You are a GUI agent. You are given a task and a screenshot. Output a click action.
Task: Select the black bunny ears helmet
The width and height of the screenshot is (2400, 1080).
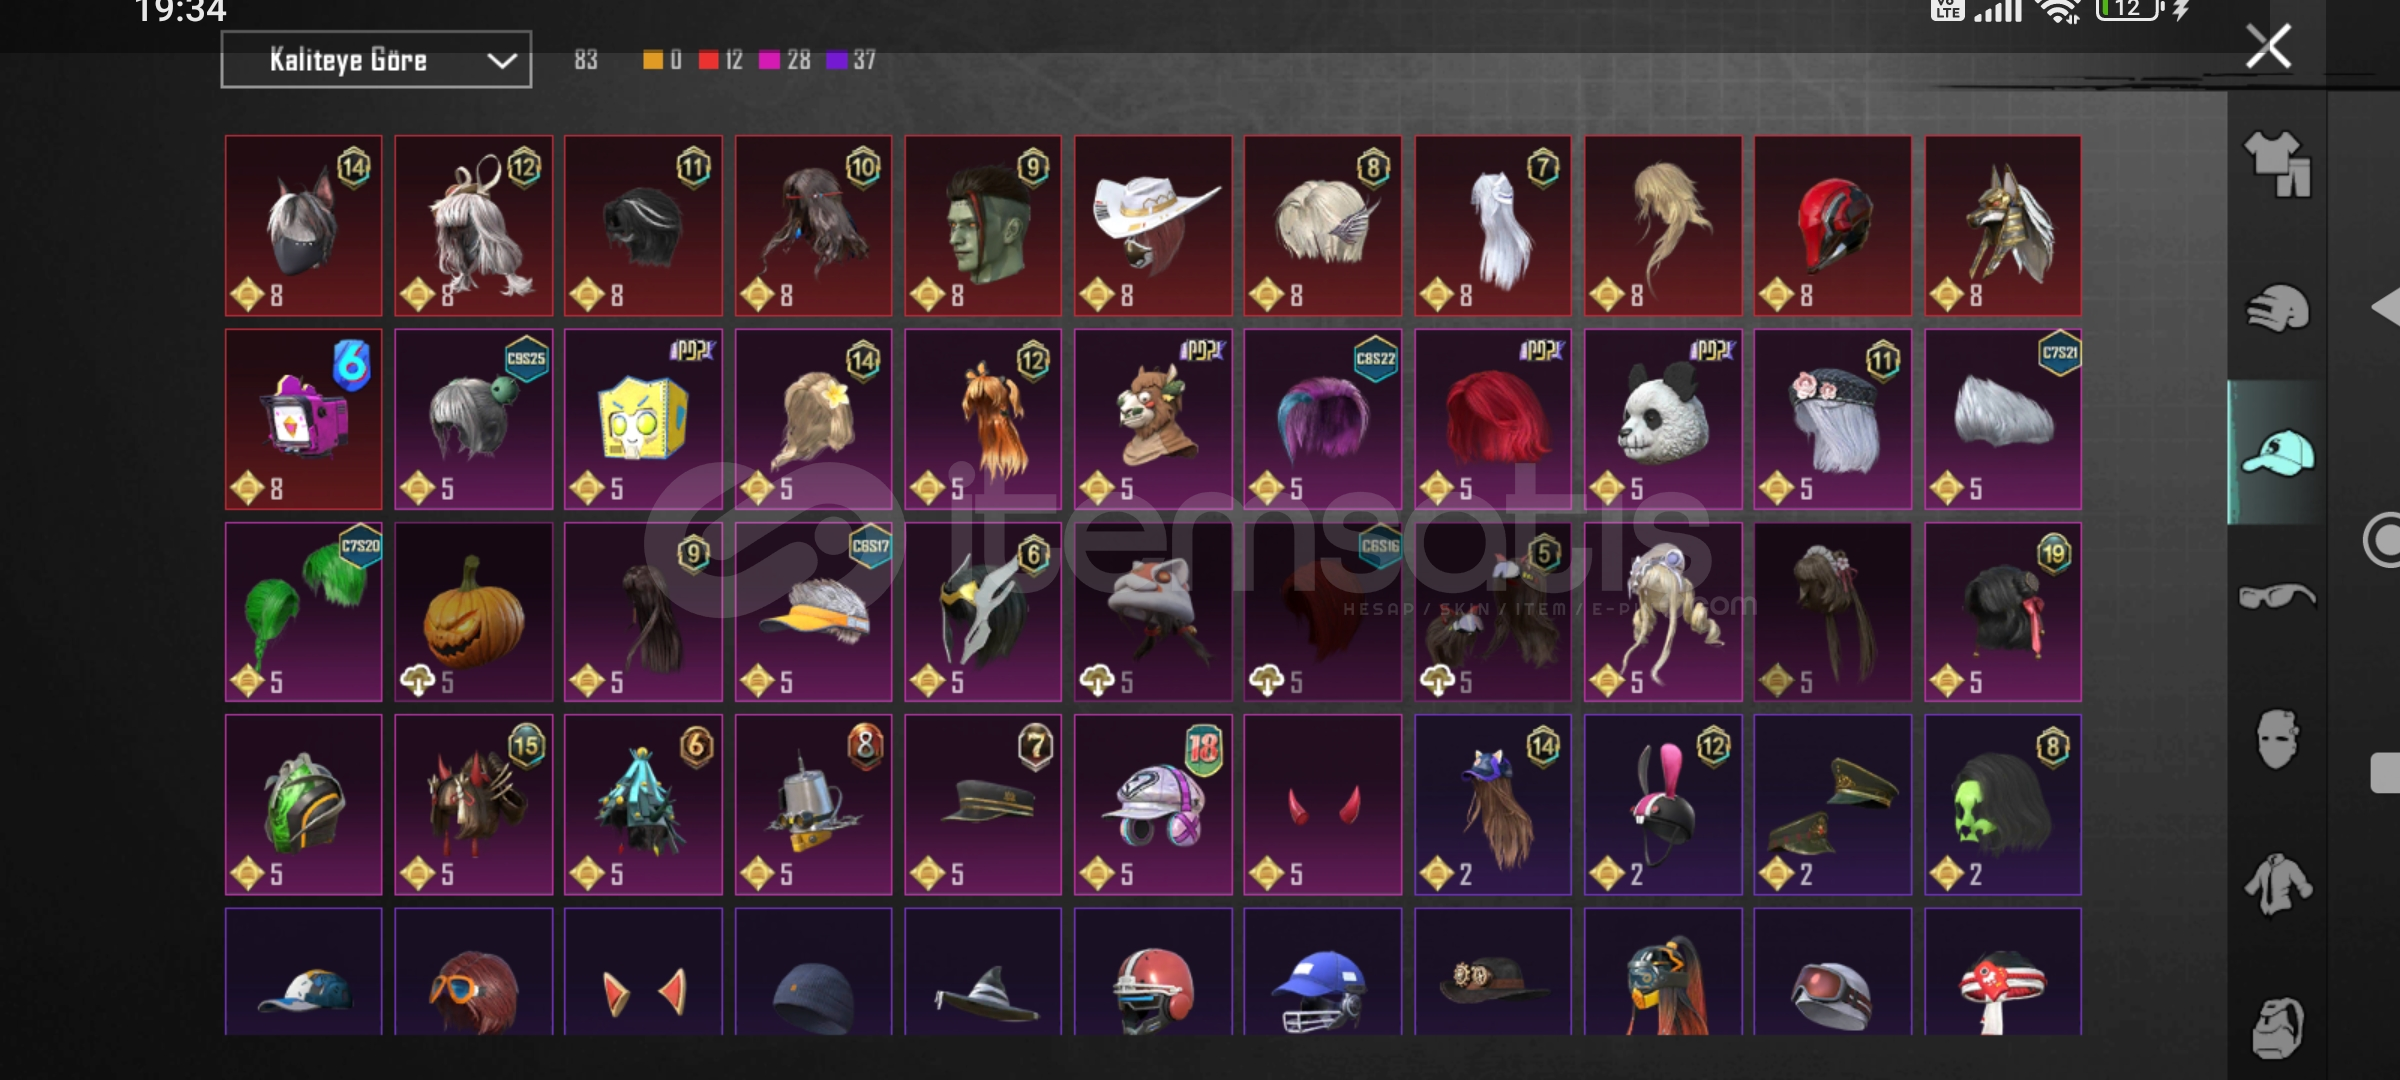pos(1663,804)
